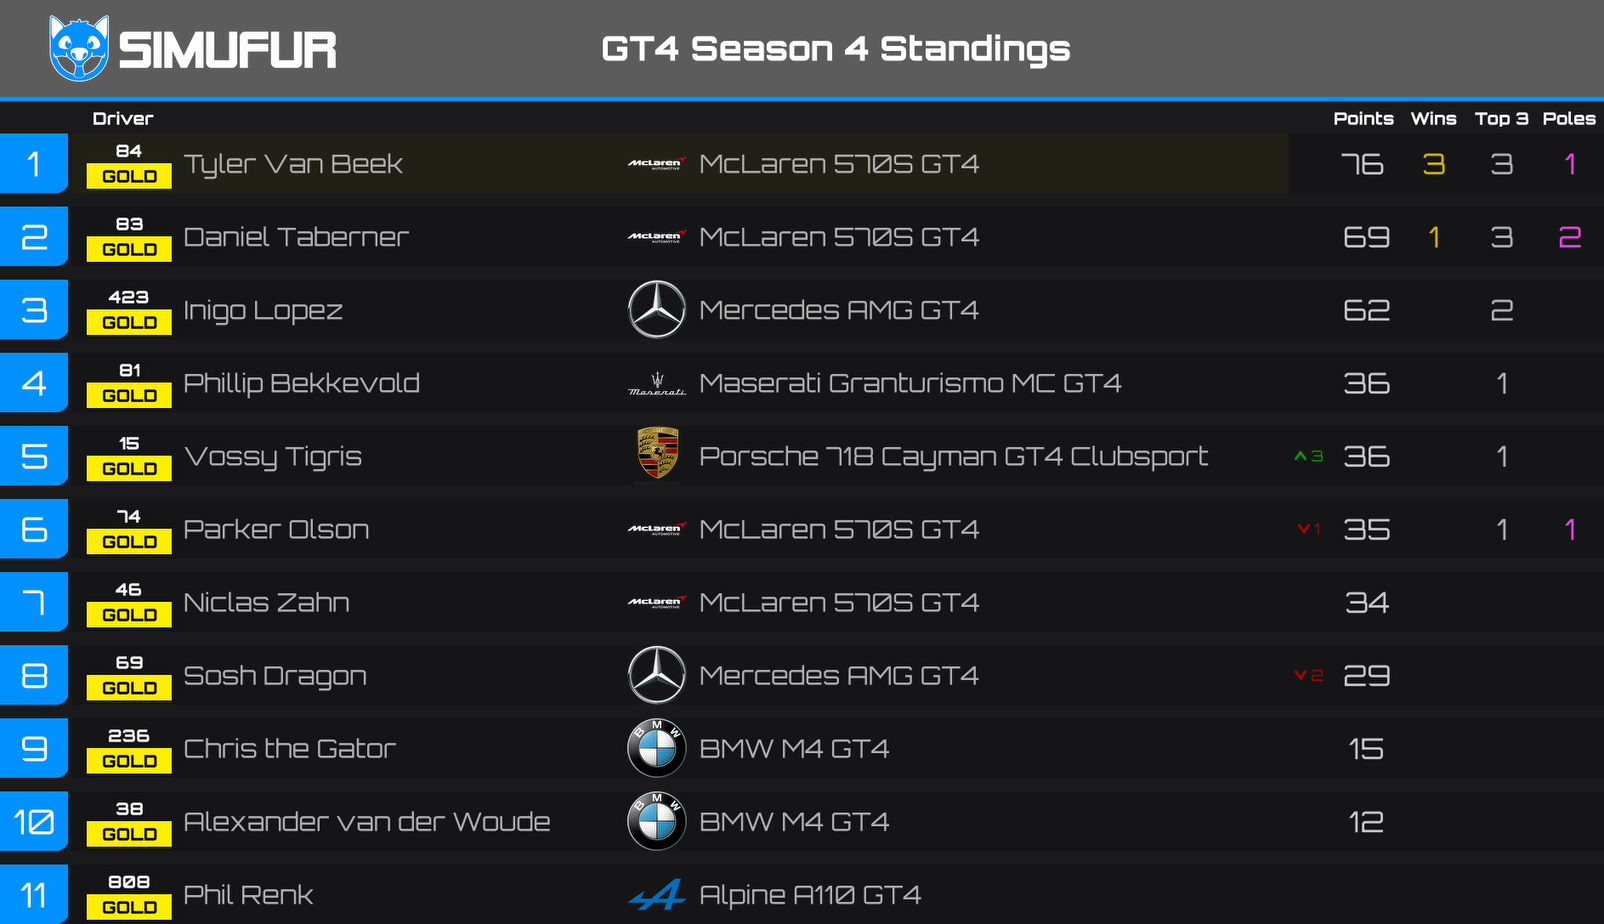
Task: Click Chris the Gator's BMW roundel
Action: tap(656, 748)
